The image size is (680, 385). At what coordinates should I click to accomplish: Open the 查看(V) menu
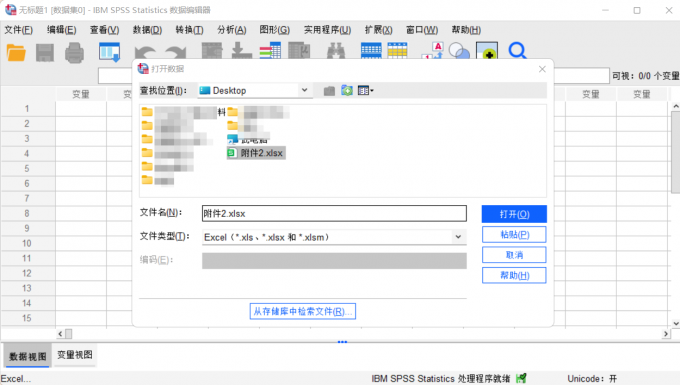pos(105,30)
